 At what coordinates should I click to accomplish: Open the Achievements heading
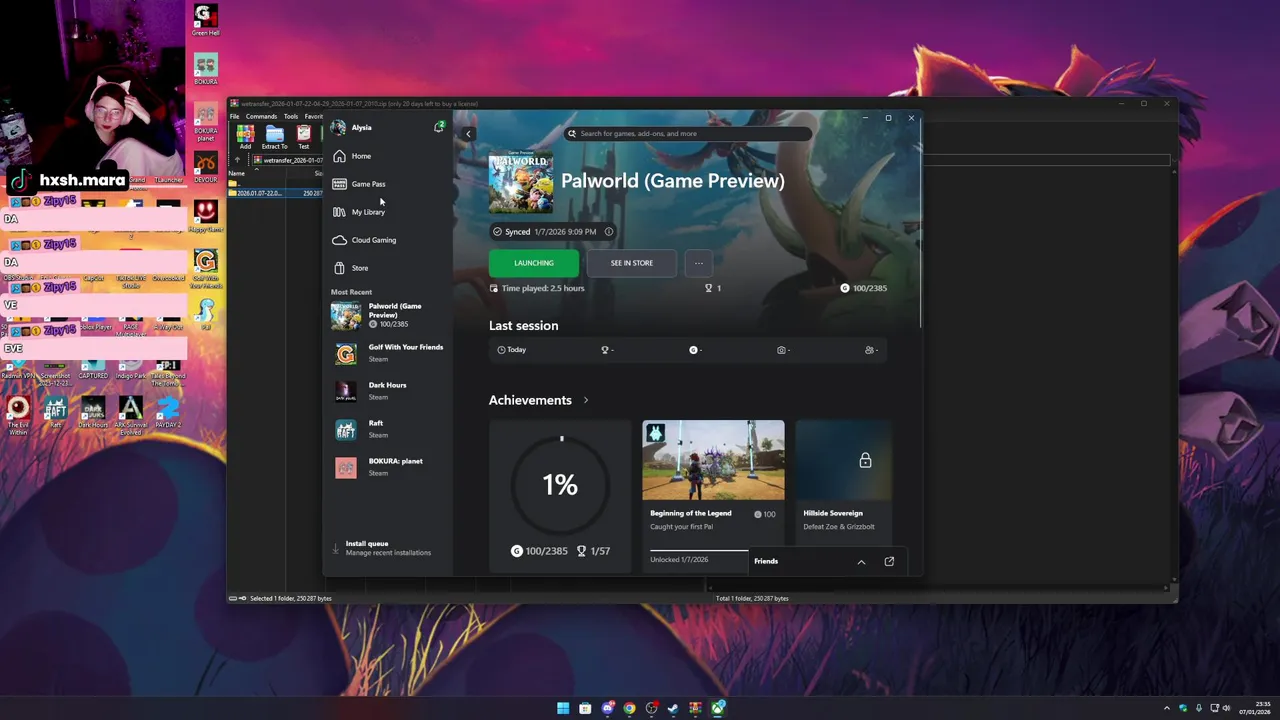click(x=530, y=400)
